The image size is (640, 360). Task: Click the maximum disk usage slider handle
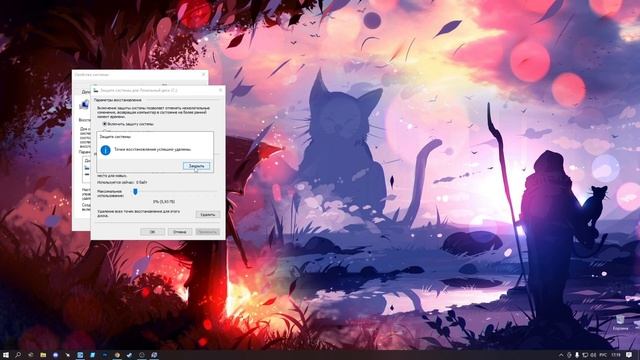coord(135,191)
